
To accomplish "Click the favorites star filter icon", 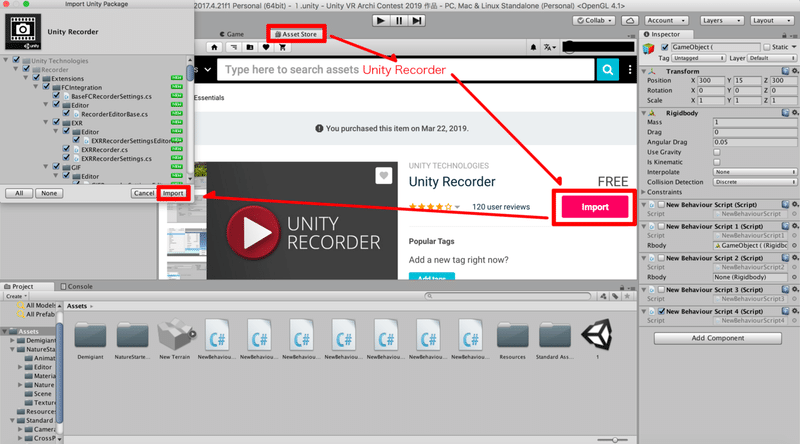I will (x=627, y=296).
